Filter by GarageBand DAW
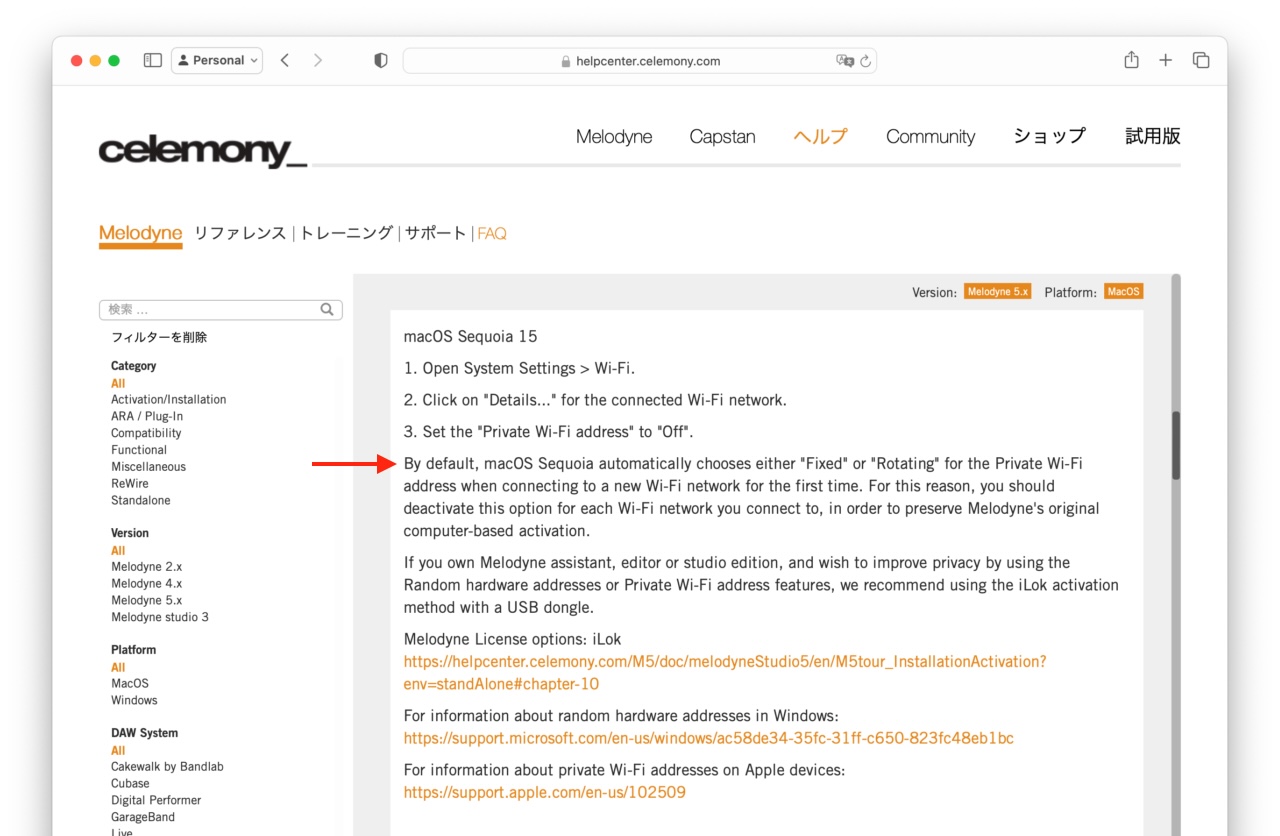Screen dimensions: 1280x836 143,818
